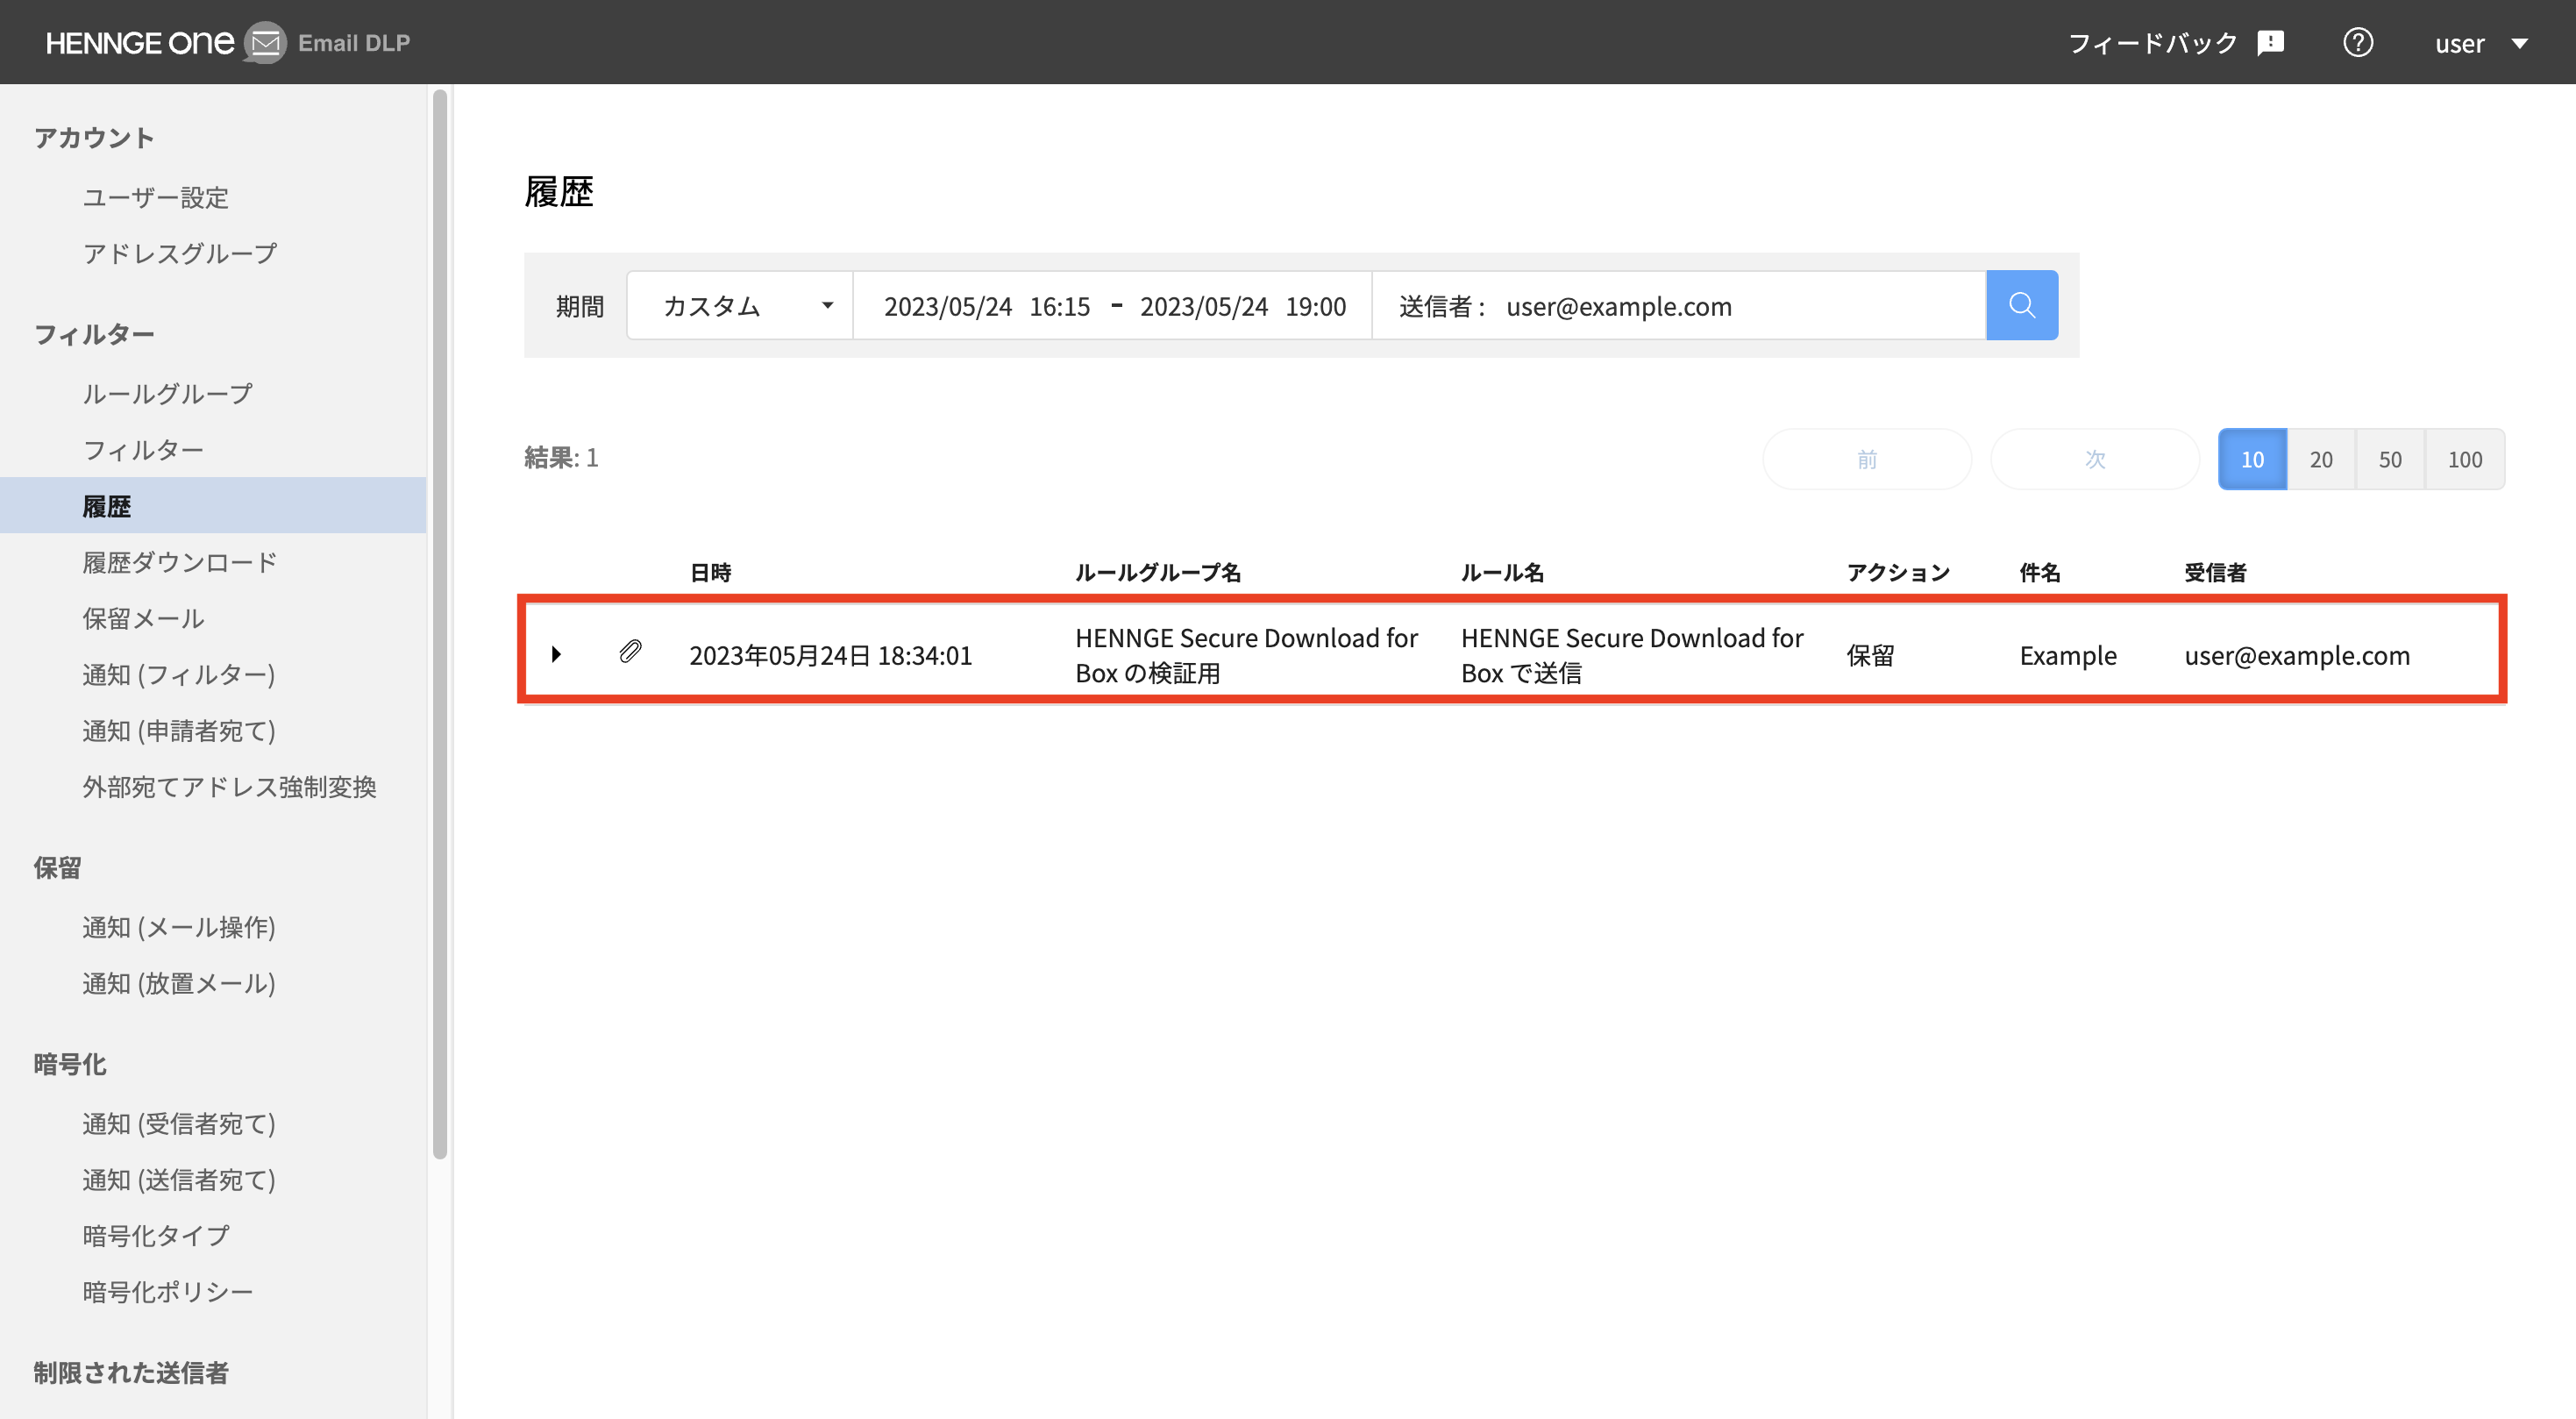
Task: Set page size to 10 results
Action: click(2252, 459)
